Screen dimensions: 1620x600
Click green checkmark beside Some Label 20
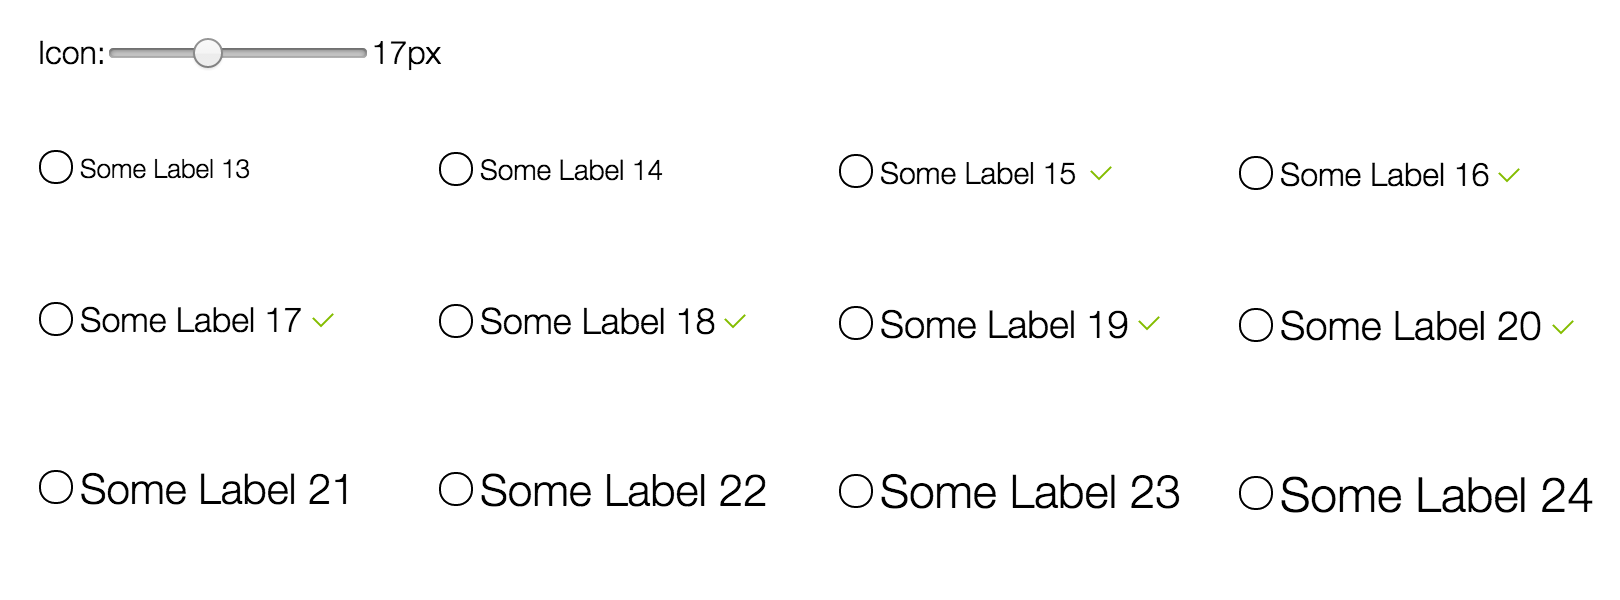(x=1563, y=327)
